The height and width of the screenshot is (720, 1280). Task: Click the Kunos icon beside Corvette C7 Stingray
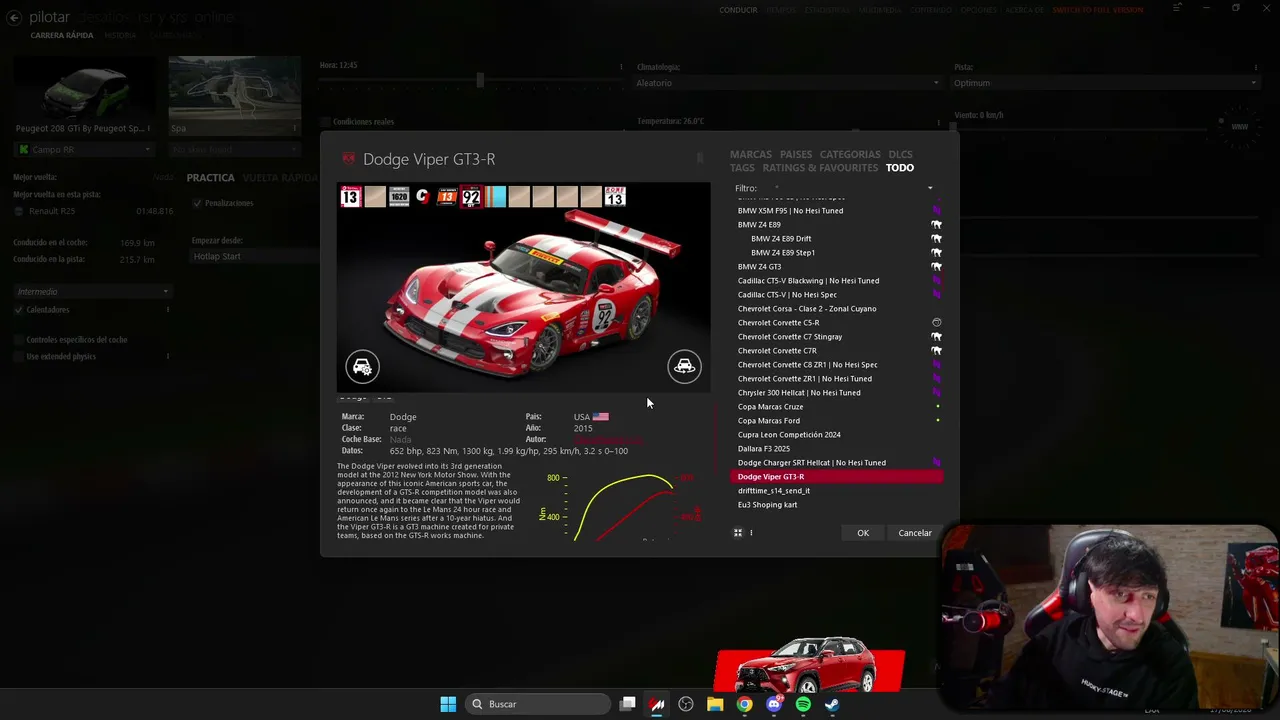coord(937,337)
